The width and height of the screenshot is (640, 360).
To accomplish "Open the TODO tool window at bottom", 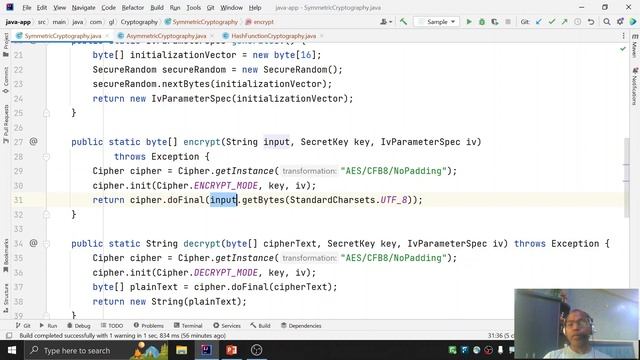I will [112, 326].
